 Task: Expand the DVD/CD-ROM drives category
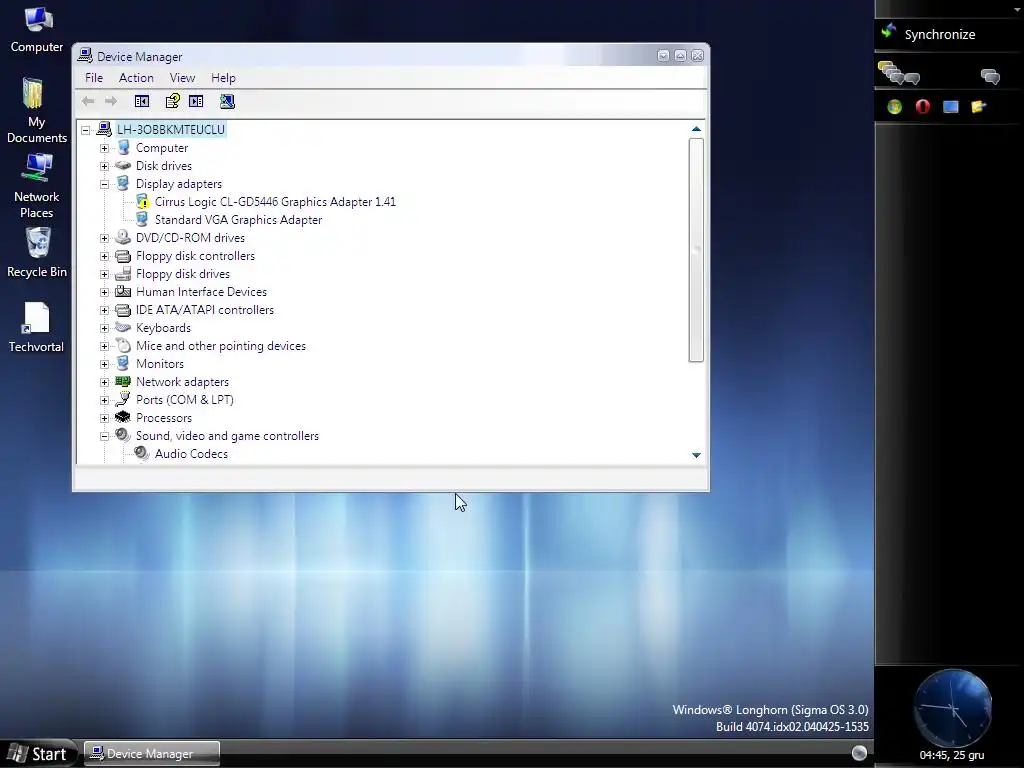[x=104, y=238]
